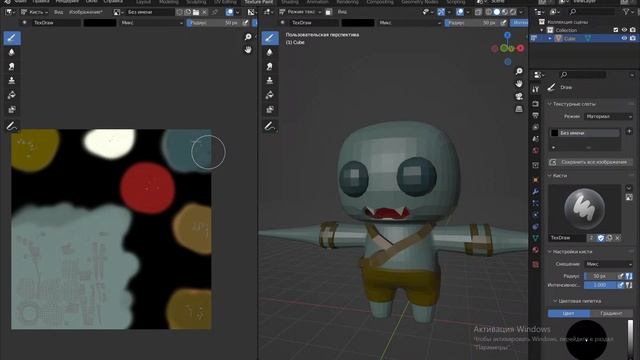Open the Вид menu in the image editor
This screenshot has width=640, height=360.
tap(58, 12)
